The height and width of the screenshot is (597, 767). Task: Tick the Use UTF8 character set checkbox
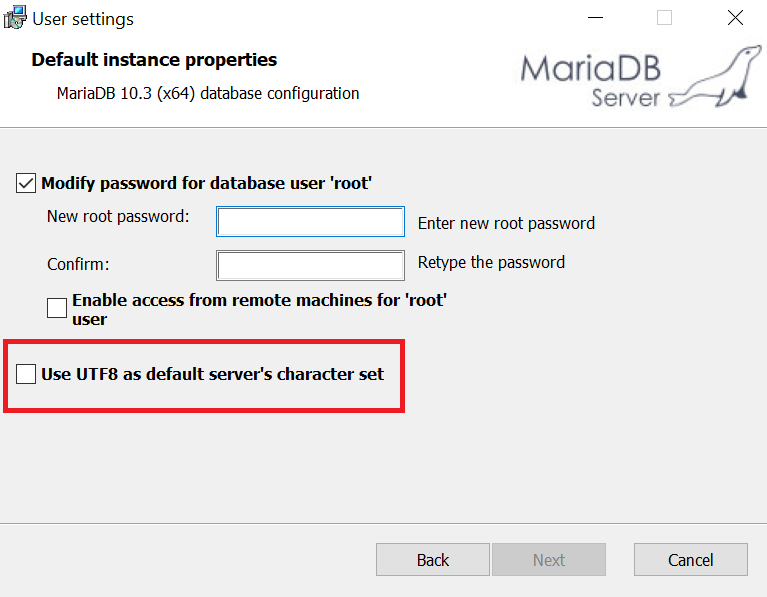point(26,374)
